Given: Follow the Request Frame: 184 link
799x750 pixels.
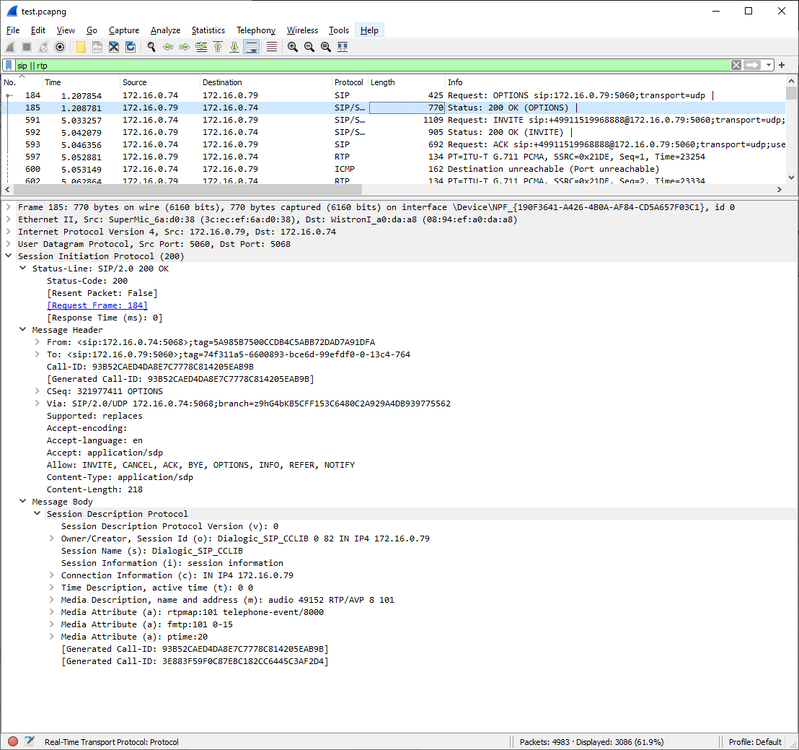Looking at the screenshot, I should 97,306.
